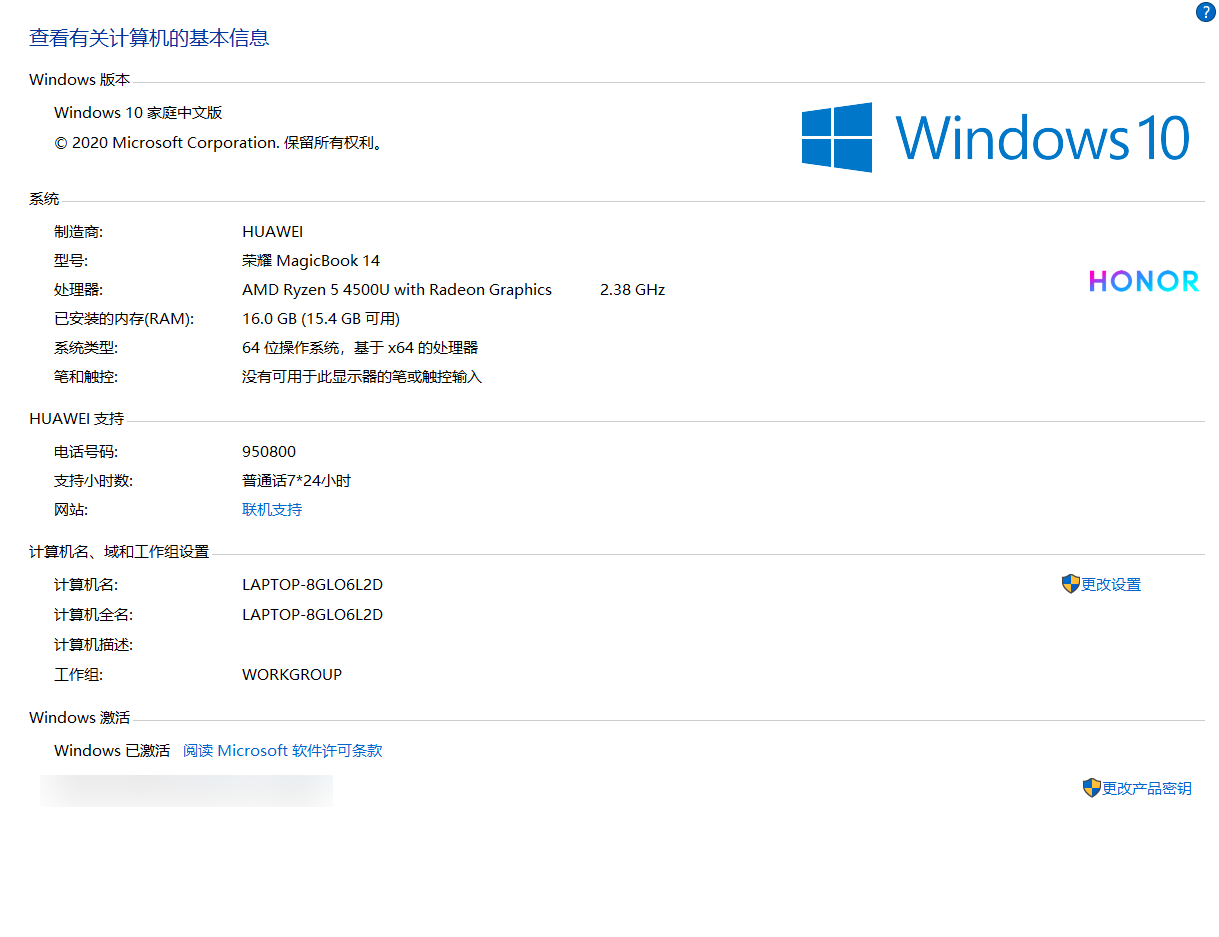Click the HONOR brand logo
The image size is (1219, 937).
click(1144, 281)
